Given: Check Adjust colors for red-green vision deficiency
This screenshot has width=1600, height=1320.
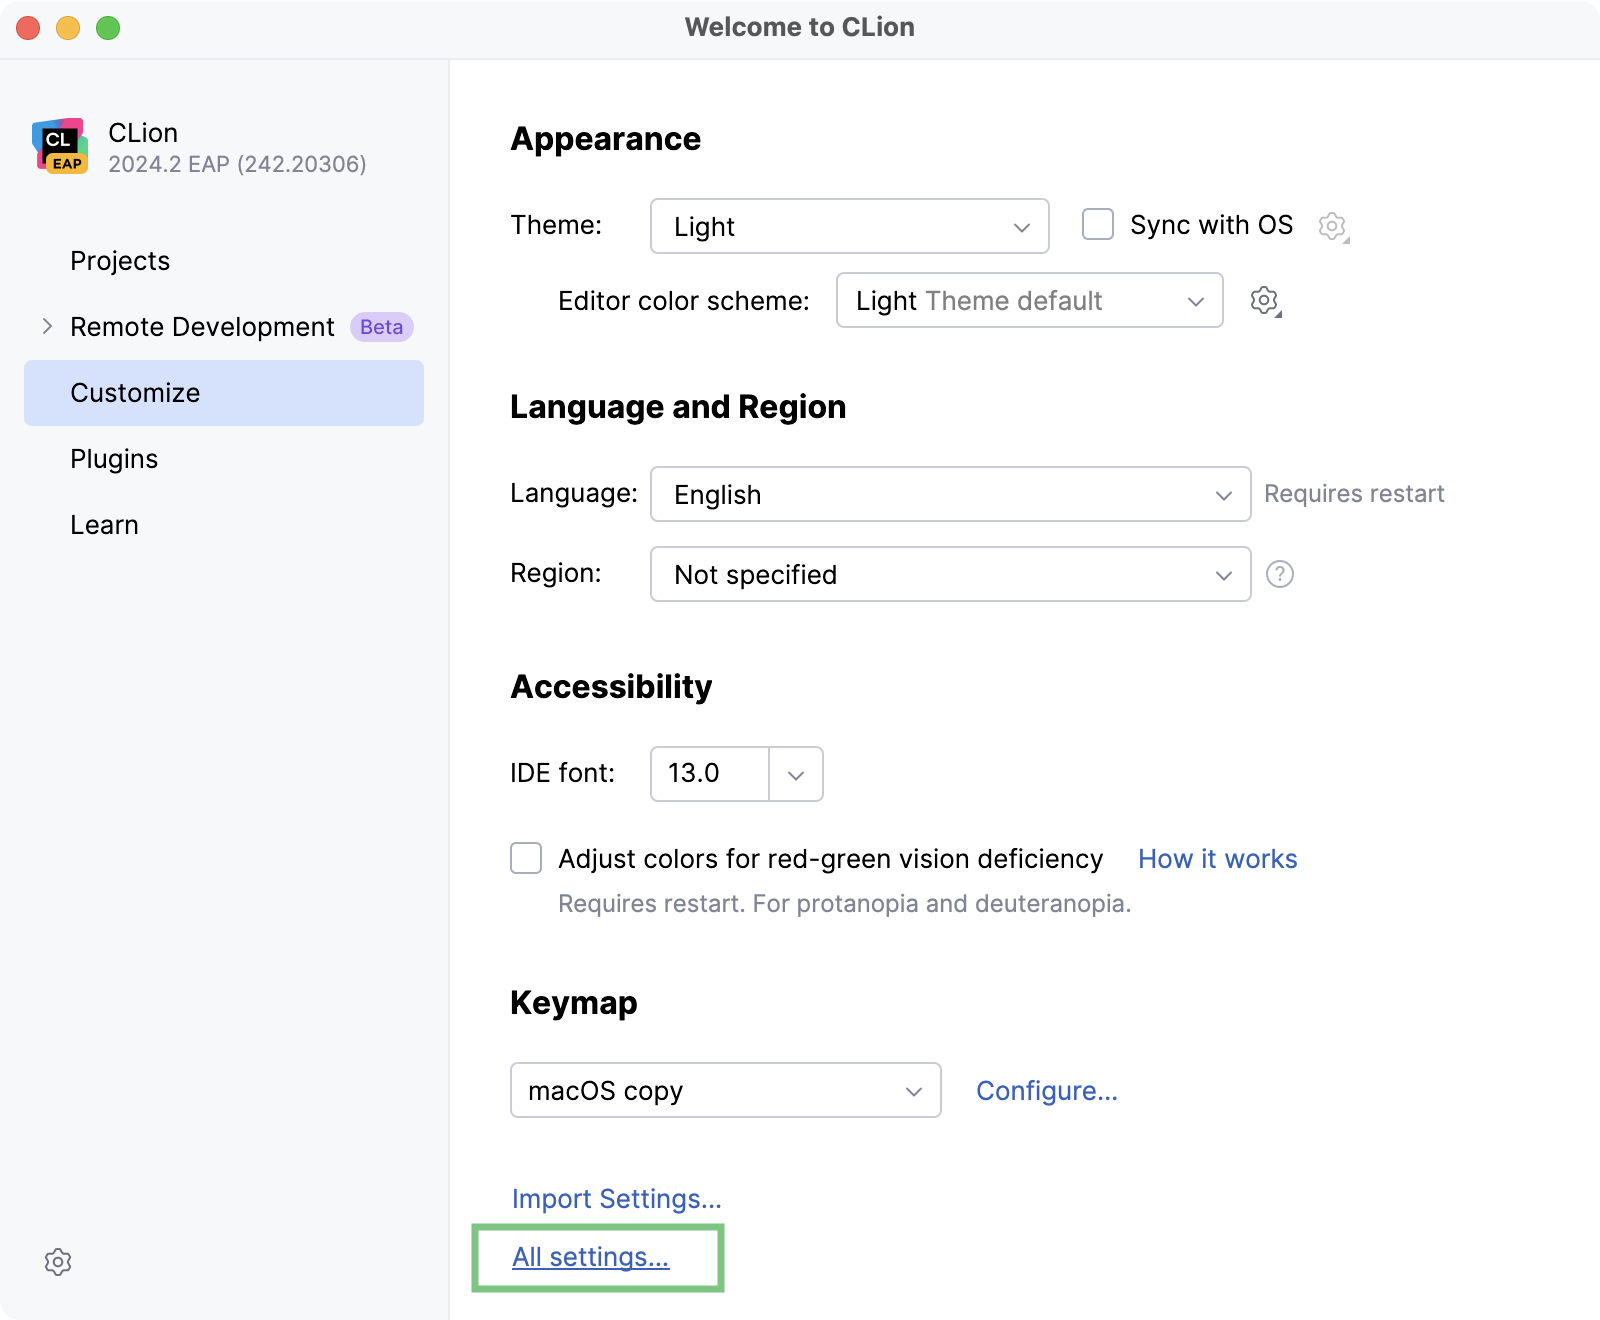Looking at the screenshot, I should 525,858.
